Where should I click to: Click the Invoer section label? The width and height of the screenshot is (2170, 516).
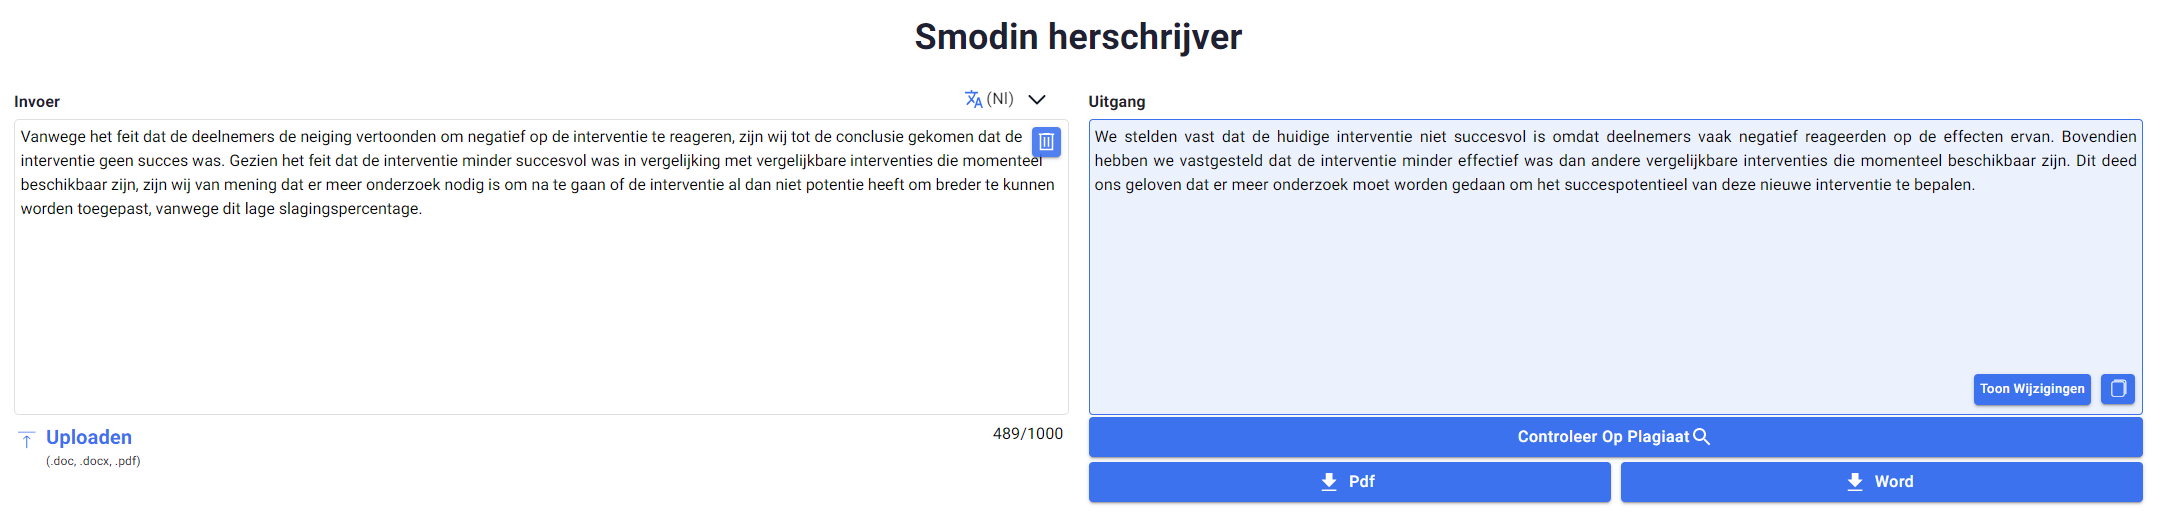[37, 102]
